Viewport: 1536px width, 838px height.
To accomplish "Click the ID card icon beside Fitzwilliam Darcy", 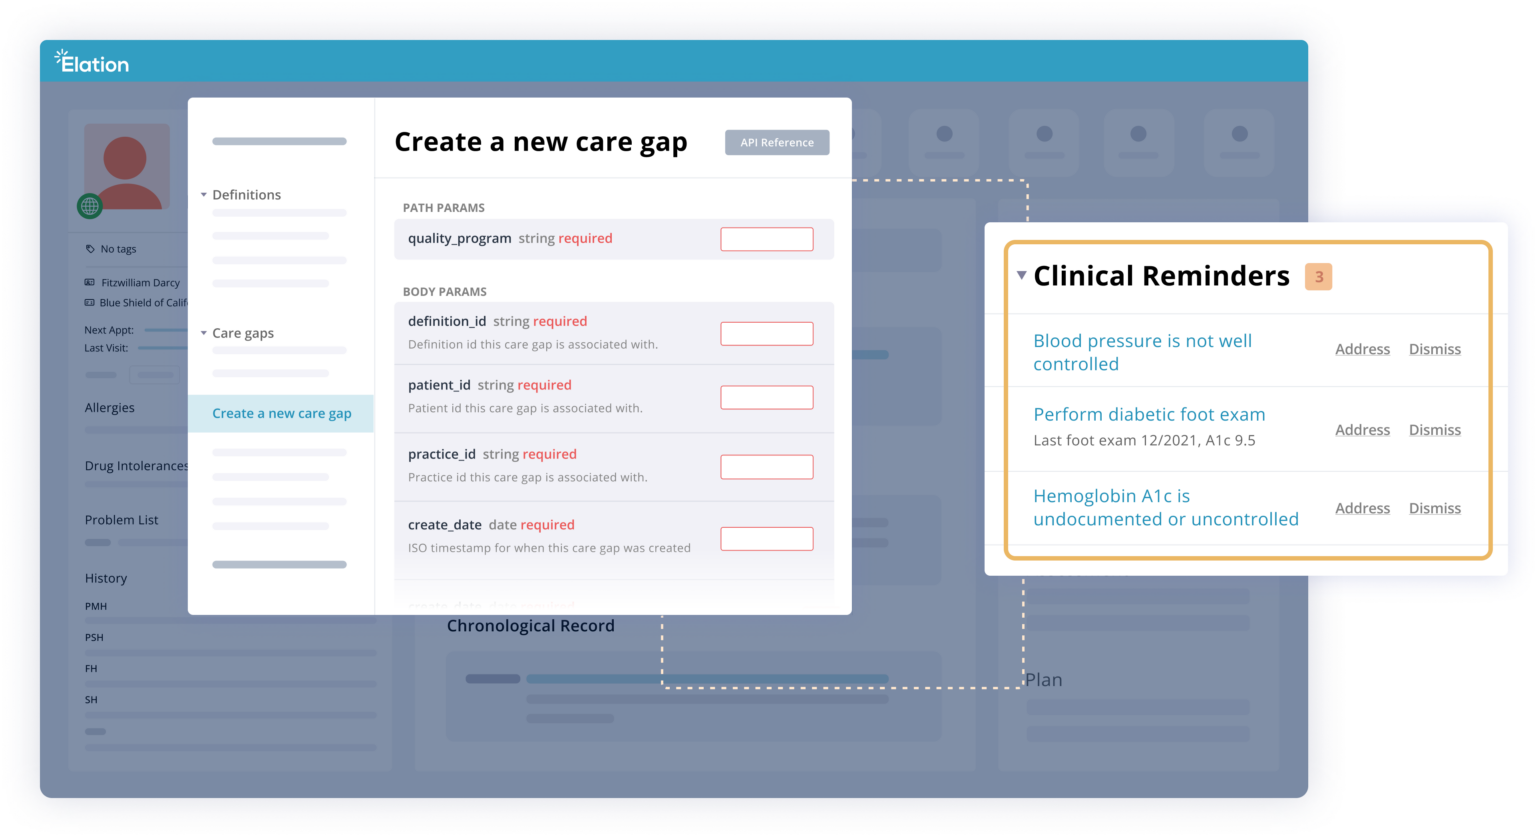I will pos(90,283).
